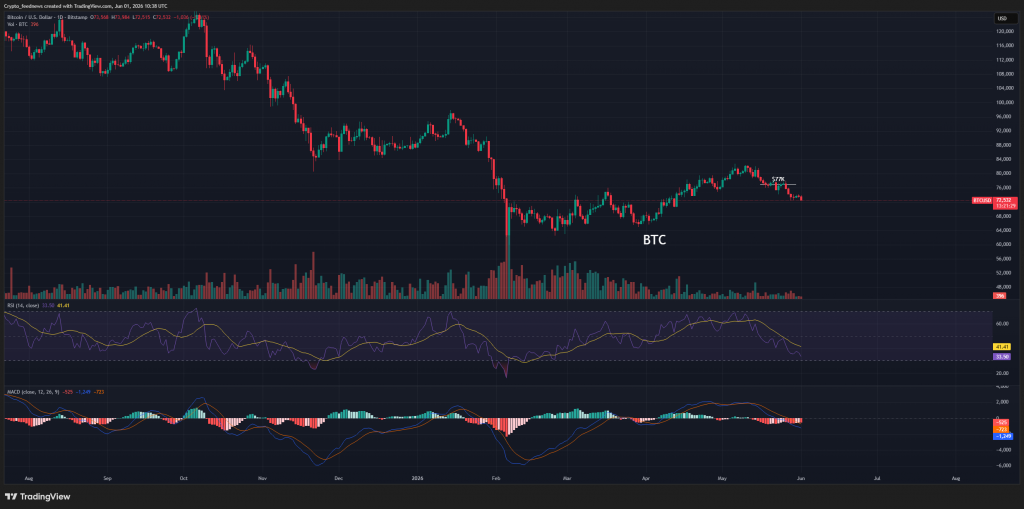The height and width of the screenshot is (509, 1024).
Task: Click the 64,000 price axis label
Action: click(1004, 231)
